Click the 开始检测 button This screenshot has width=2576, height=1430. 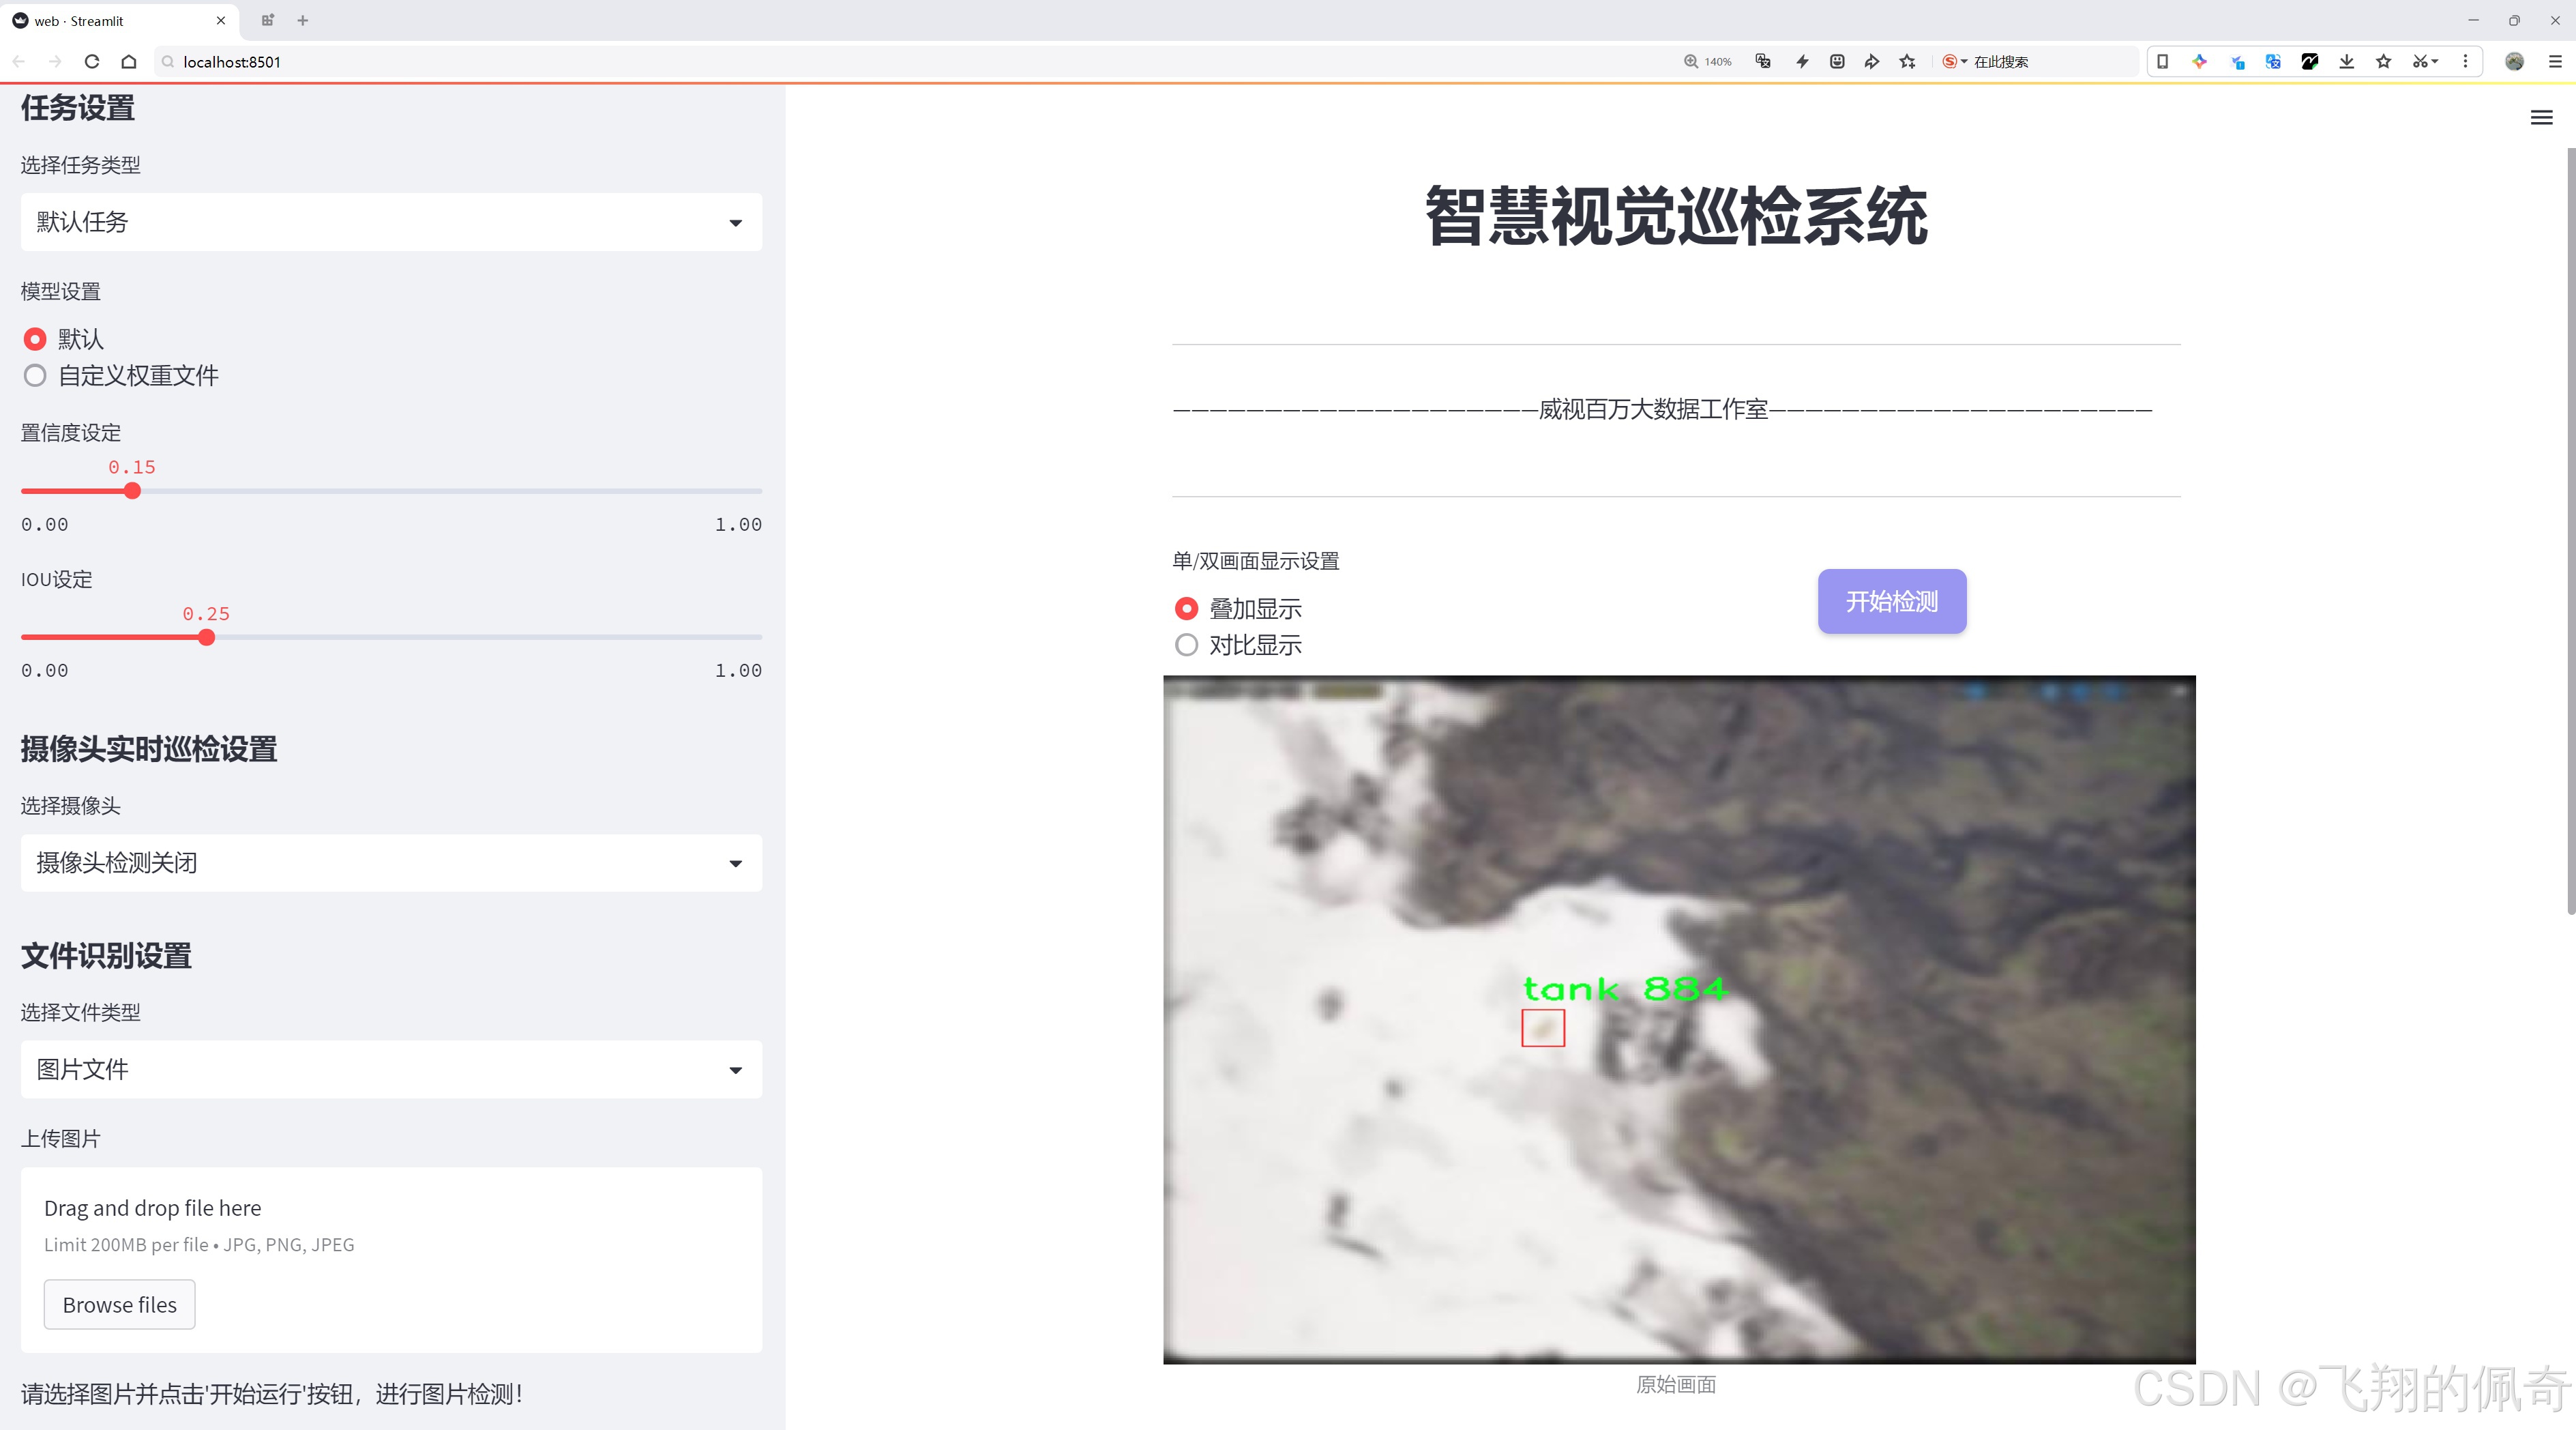coord(1892,601)
